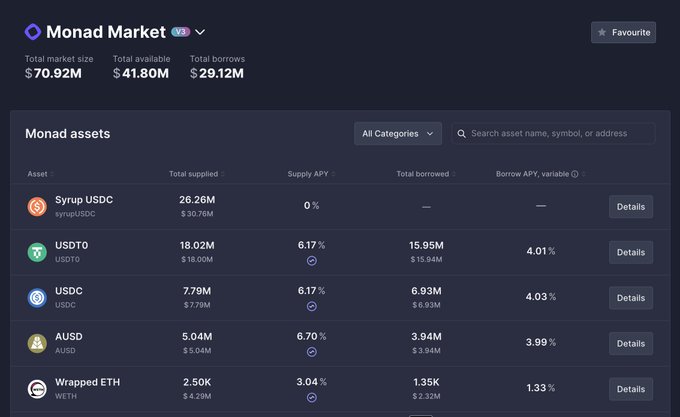
Task: Open Details for Syrup USDC
Action: [x=631, y=207]
